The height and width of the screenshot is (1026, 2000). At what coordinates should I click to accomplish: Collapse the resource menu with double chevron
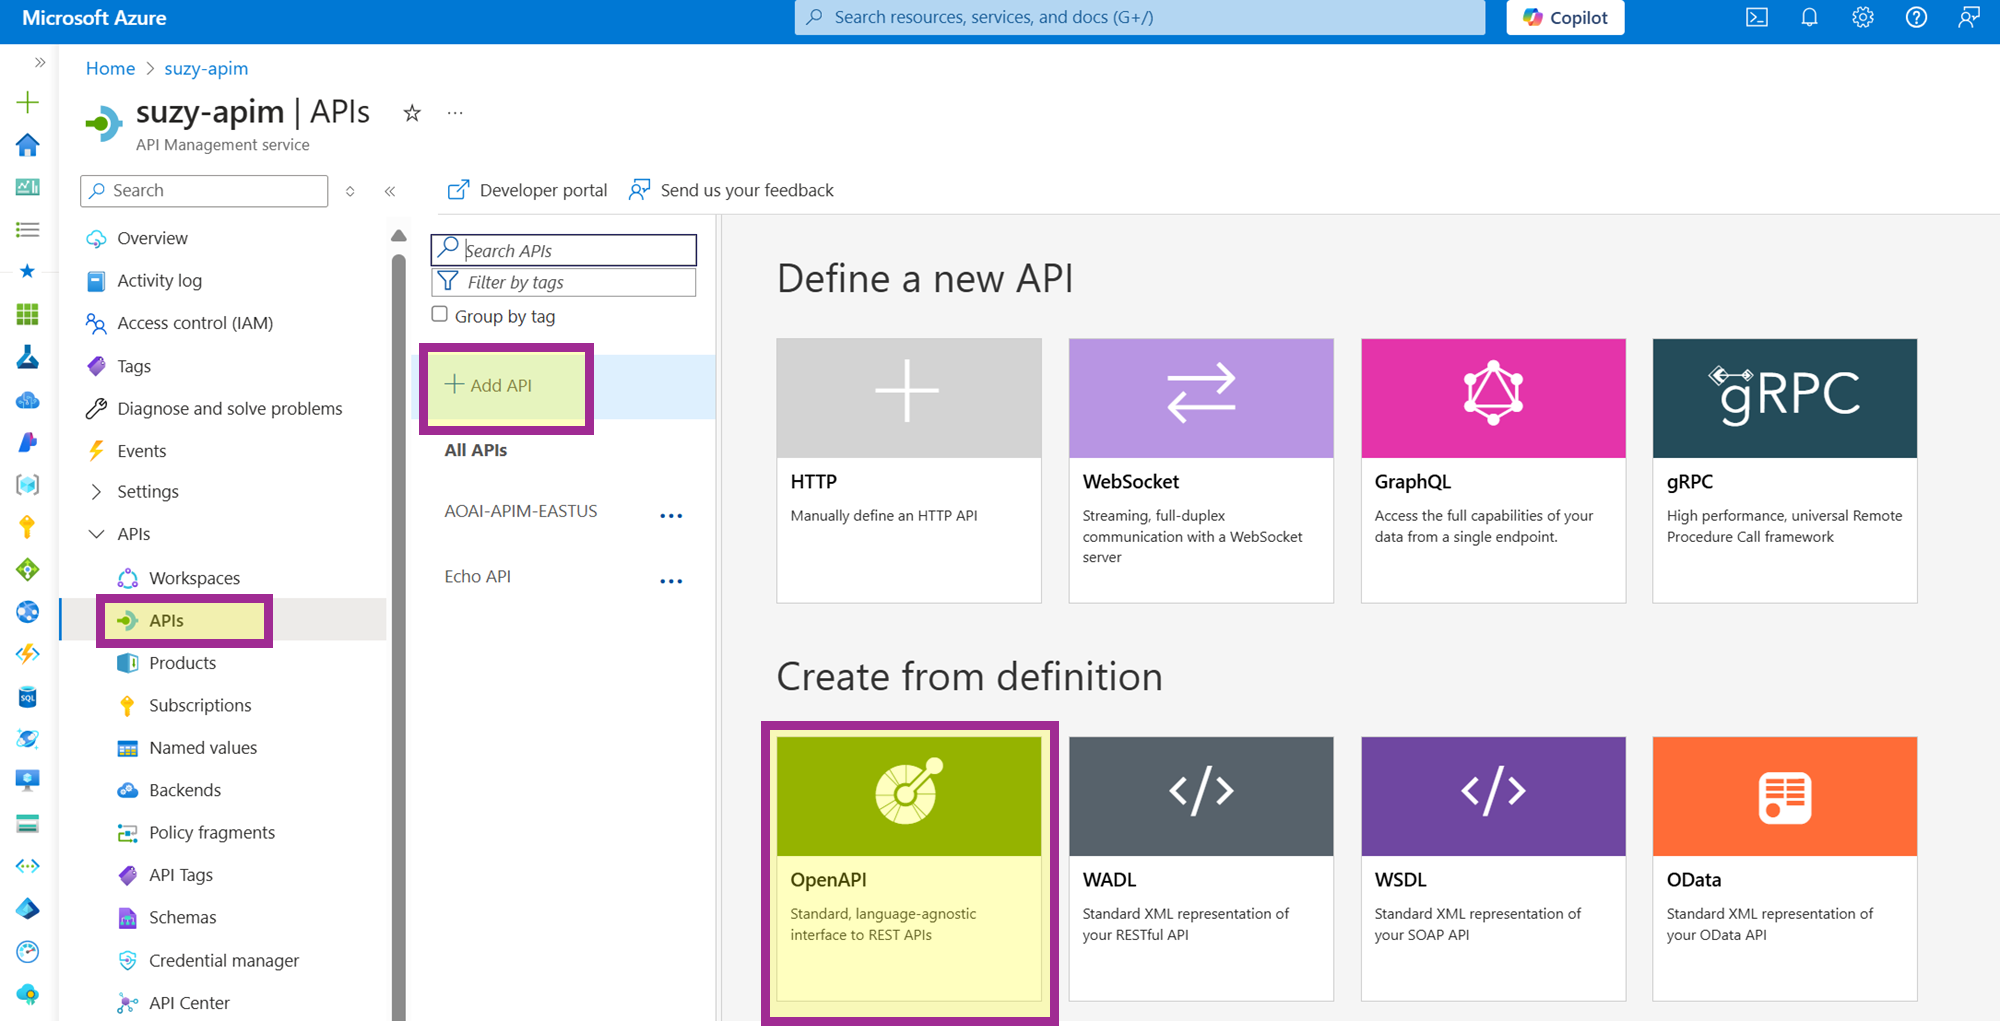click(390, 191)
